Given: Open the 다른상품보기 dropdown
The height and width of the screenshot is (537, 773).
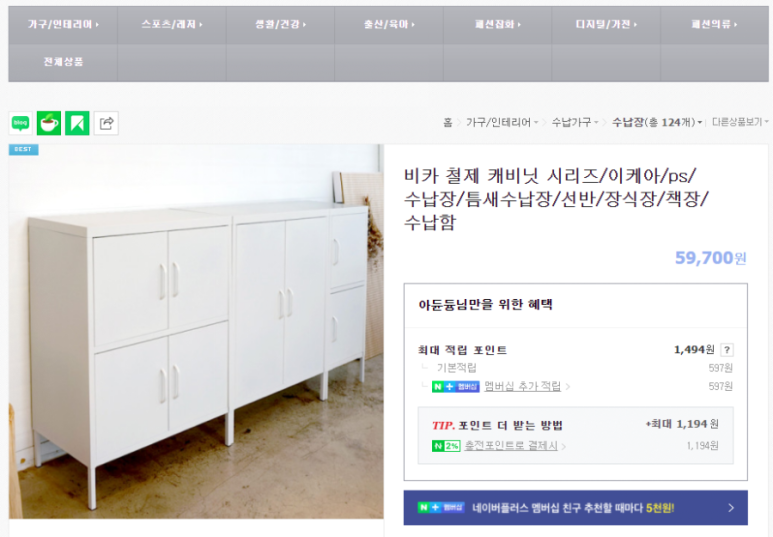Looking at the screenshot, I should (x=740, y=122).
